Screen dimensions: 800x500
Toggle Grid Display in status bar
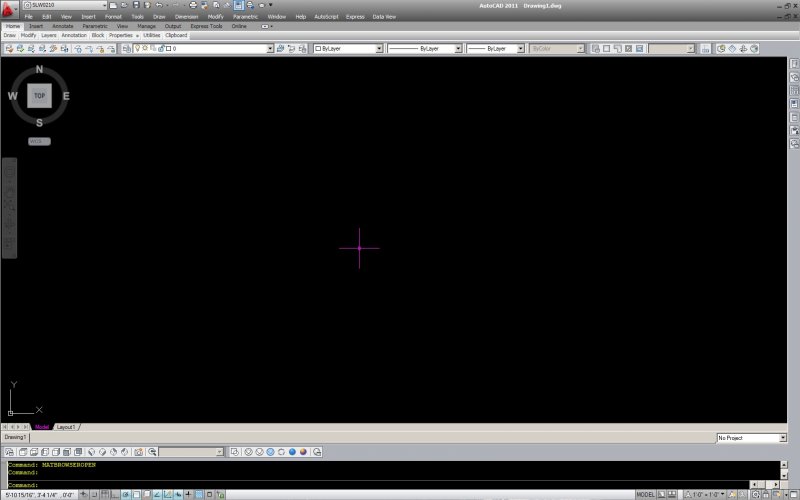[105, 495]
